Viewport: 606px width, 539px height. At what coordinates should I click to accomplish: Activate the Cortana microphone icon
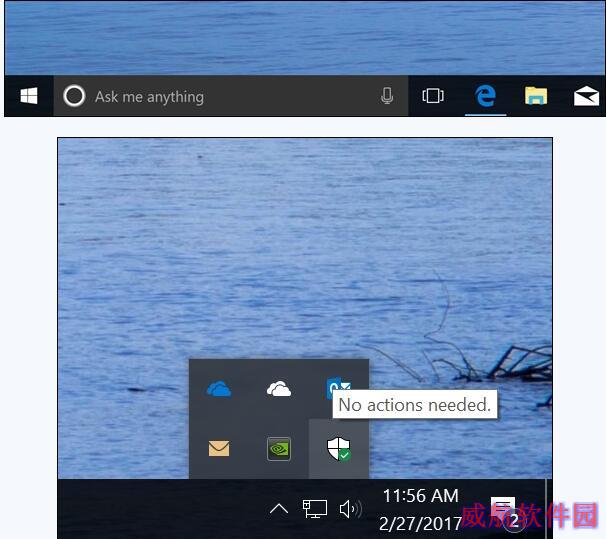click(x=387, y=96)
